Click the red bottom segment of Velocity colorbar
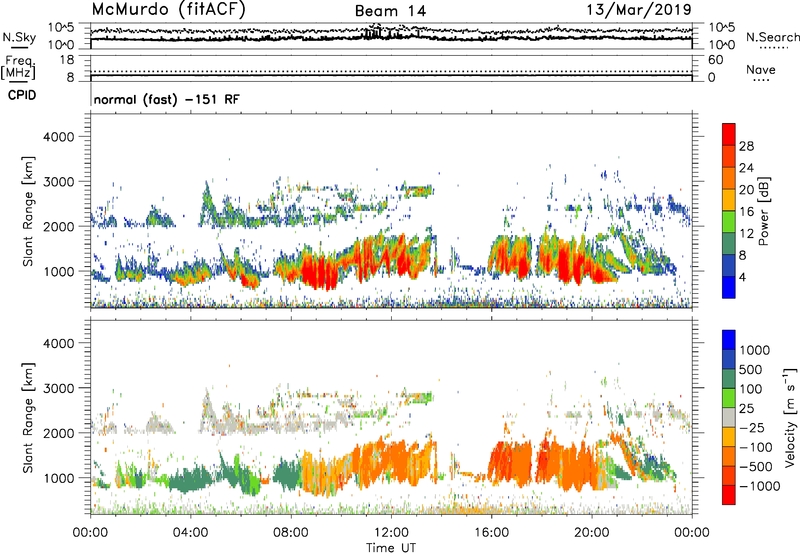 pos(729,495)
